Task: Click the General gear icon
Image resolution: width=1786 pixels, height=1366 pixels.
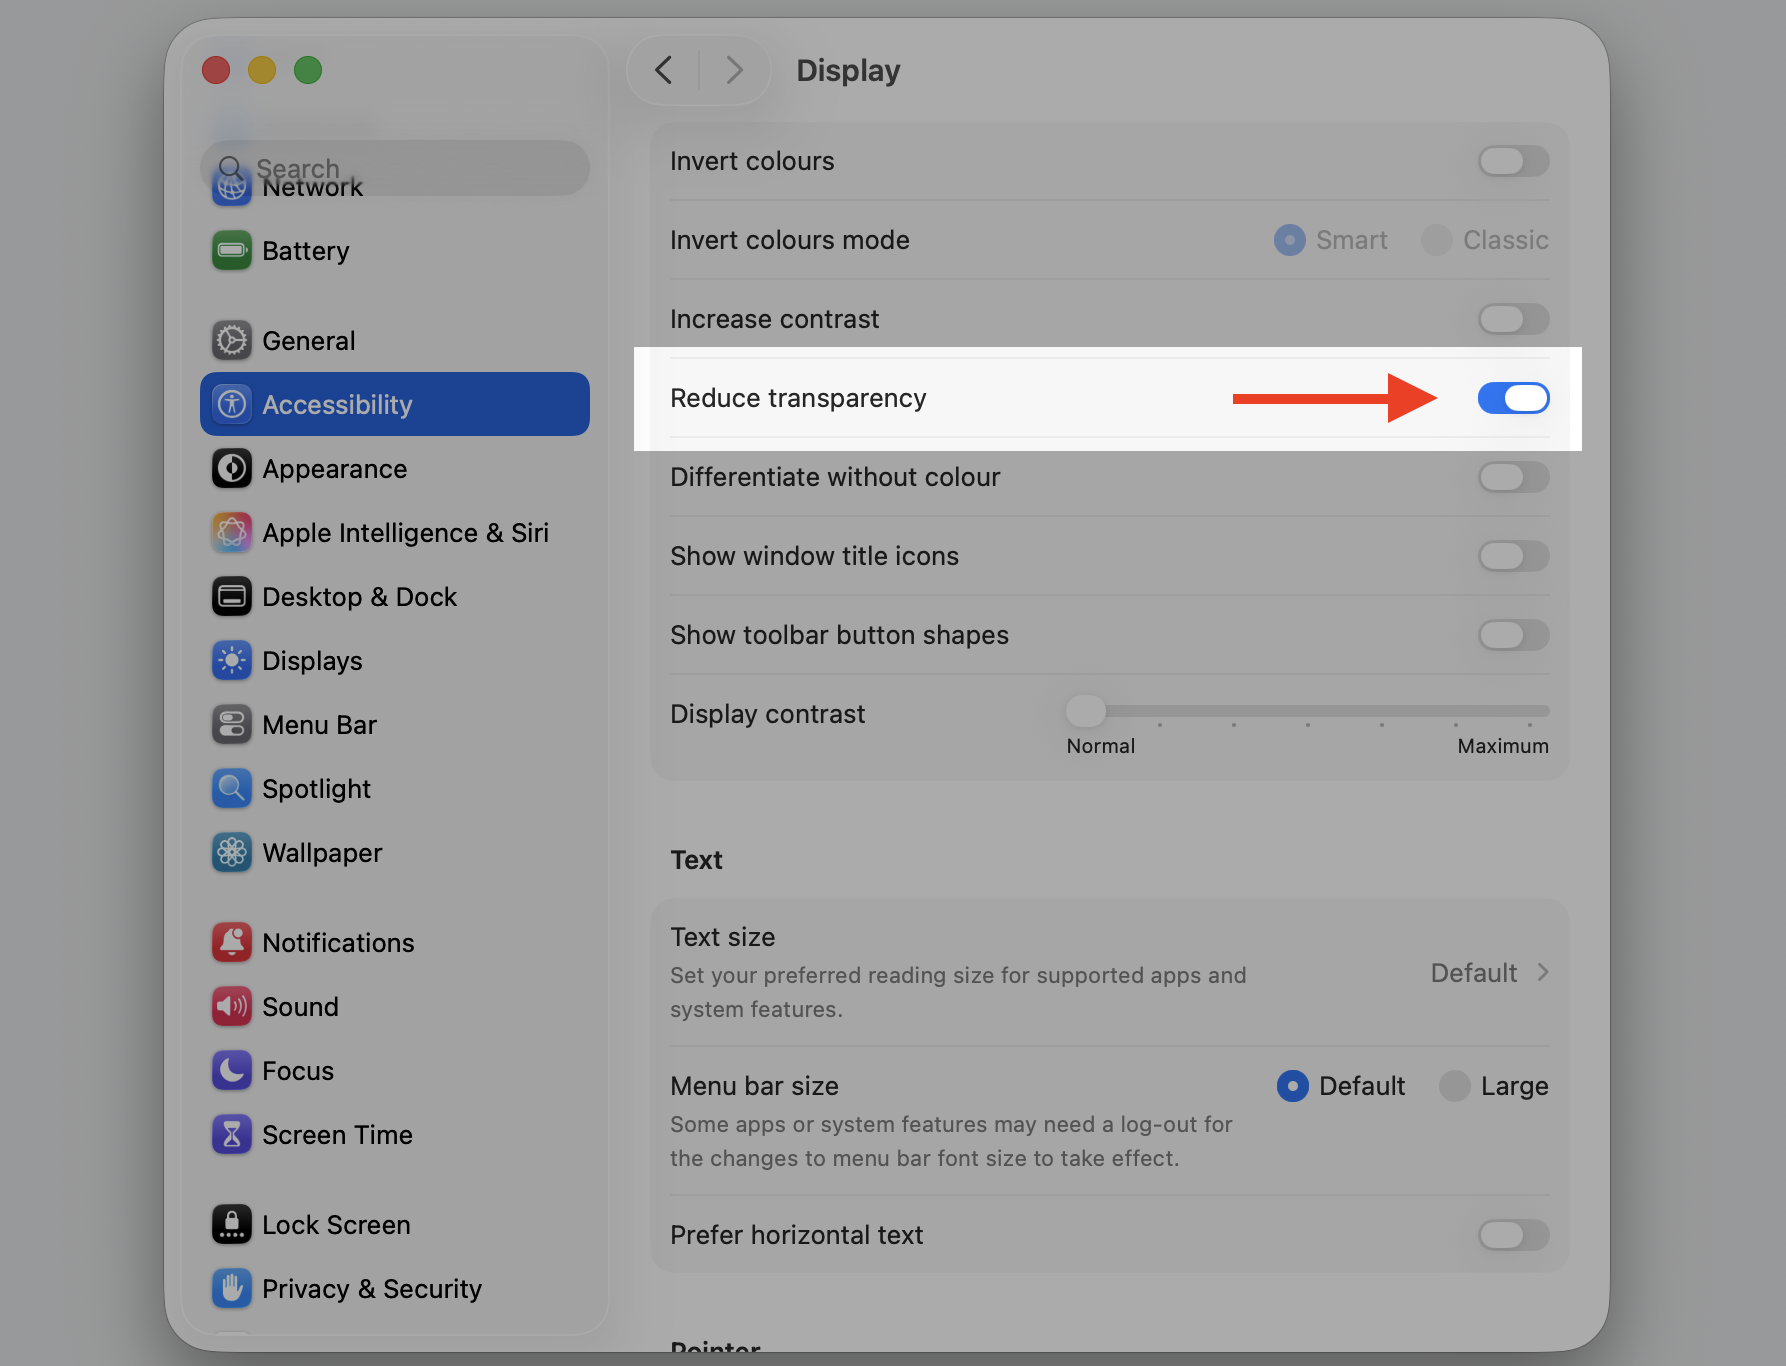Action: (232, 340)
